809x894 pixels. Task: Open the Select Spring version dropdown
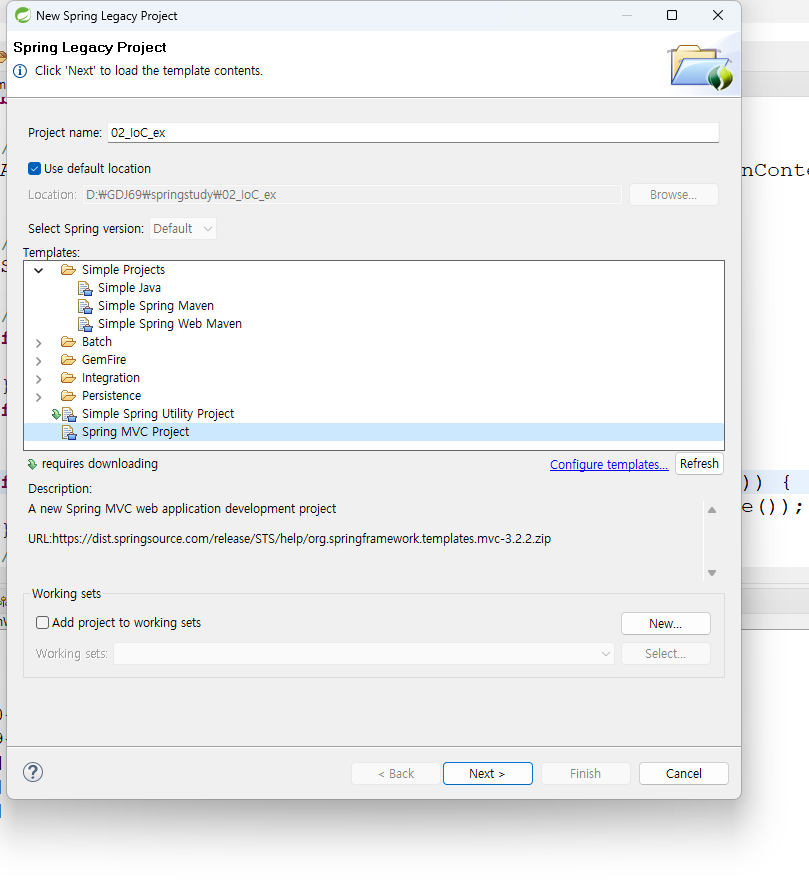click(183, 229)
